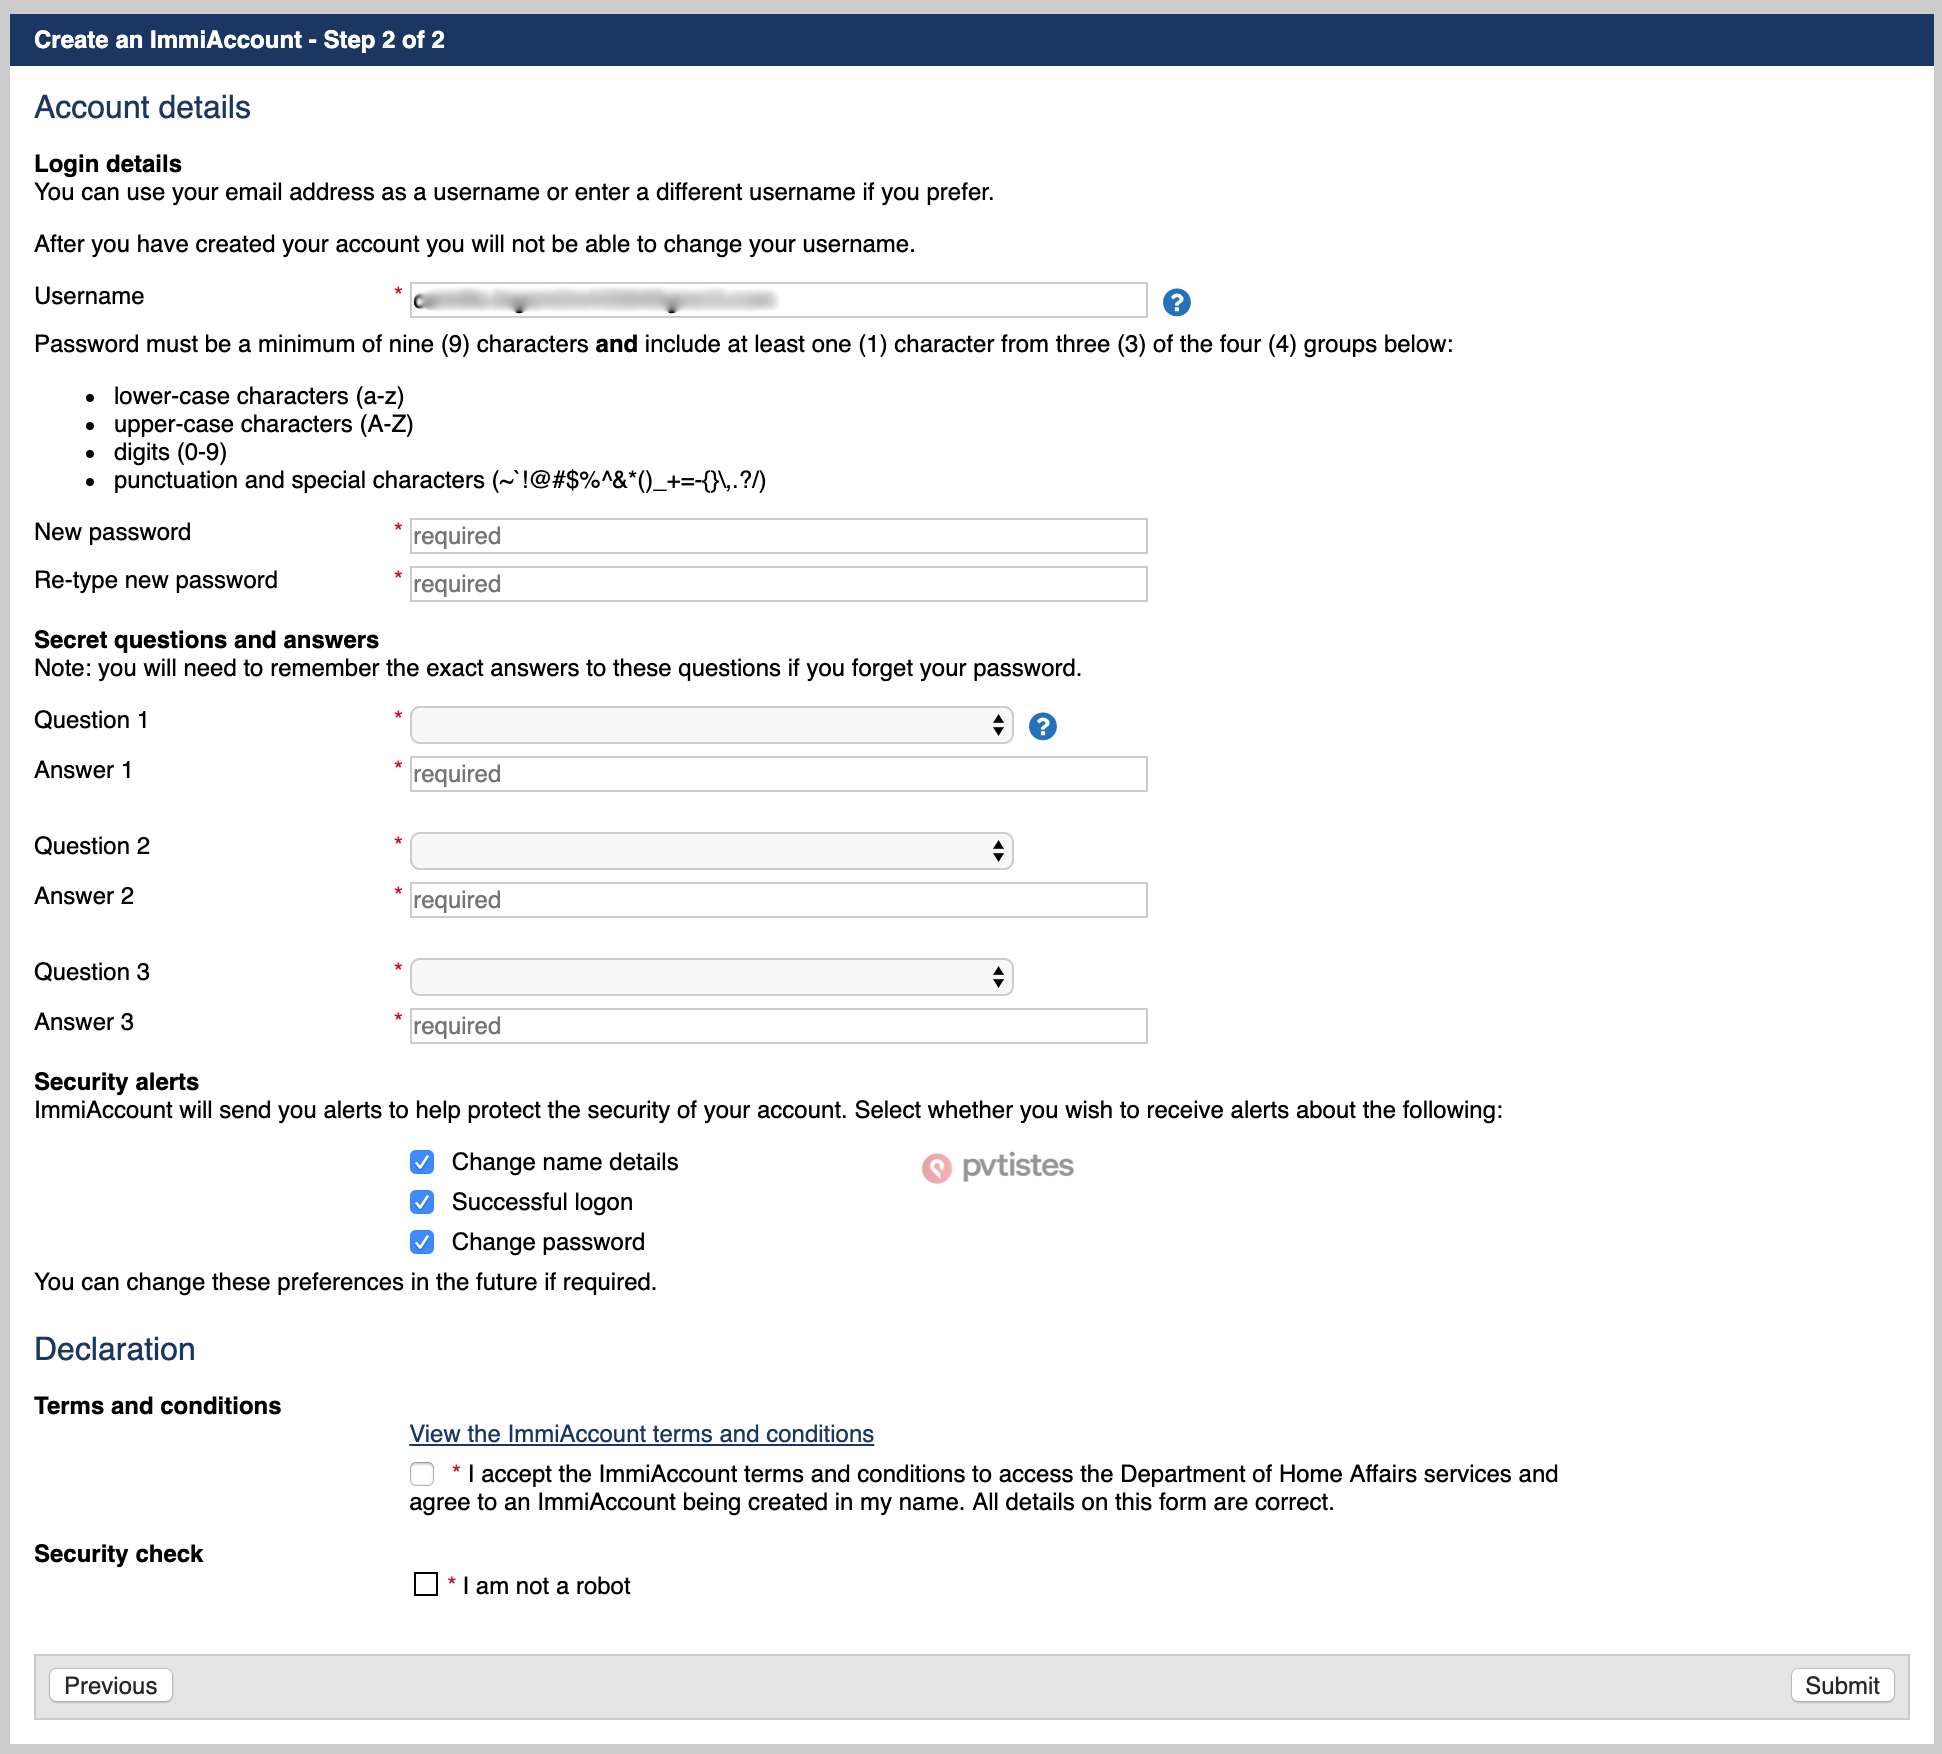Focus the Re-type new password field
The image size is (1942, 1754).
pyautogui.click(x=778, y=584)
